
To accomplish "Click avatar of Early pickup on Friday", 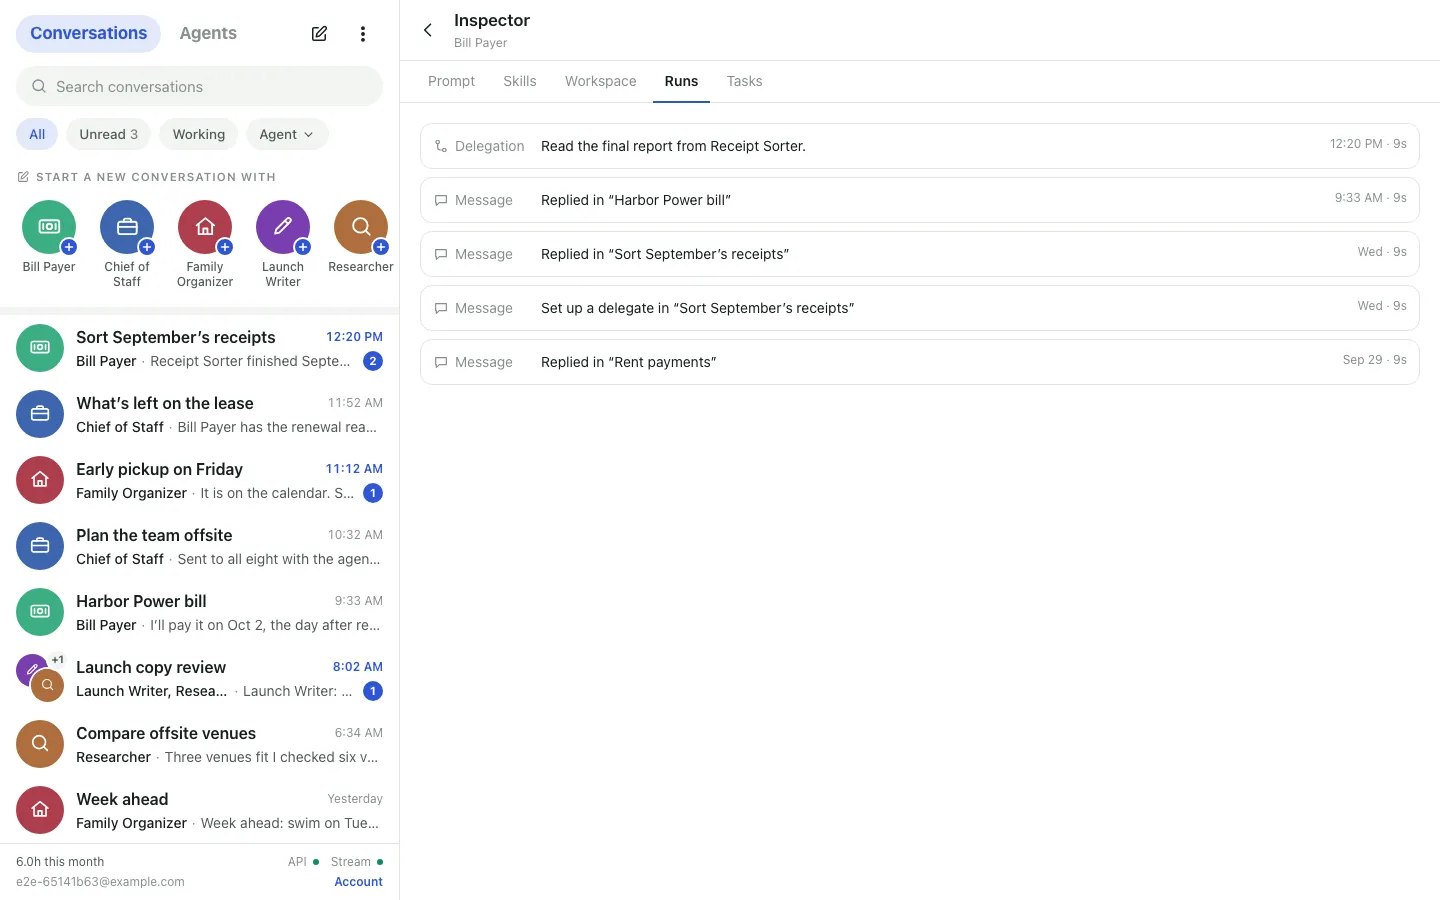I will 40,480.
